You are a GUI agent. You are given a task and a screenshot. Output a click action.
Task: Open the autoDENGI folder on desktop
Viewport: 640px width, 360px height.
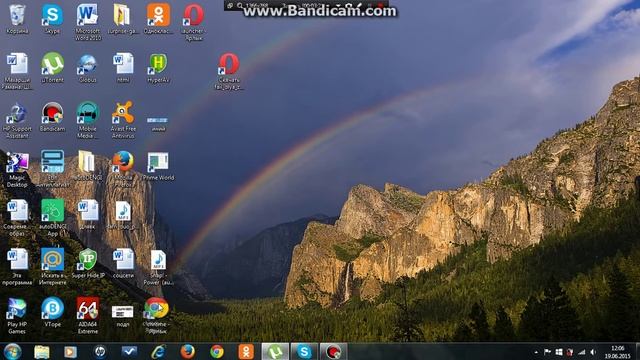(87, 162)
